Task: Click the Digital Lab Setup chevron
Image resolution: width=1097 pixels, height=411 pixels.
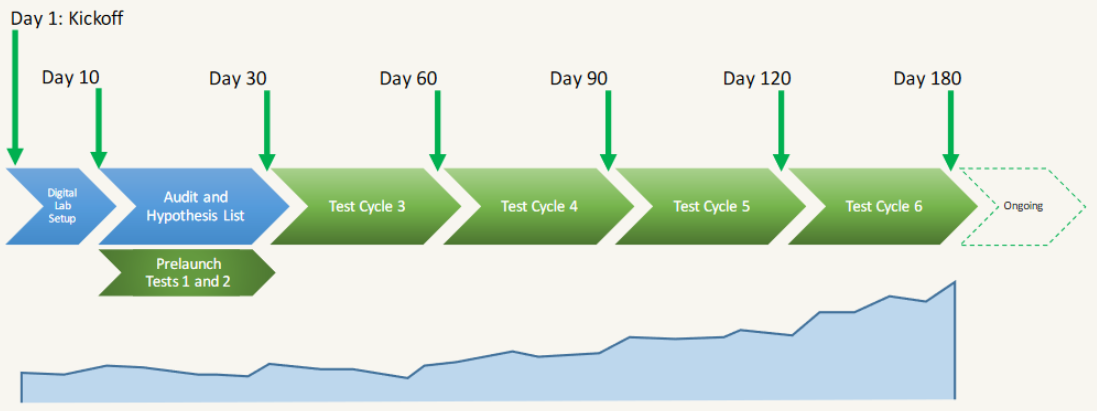Action: tap(62, 206)
